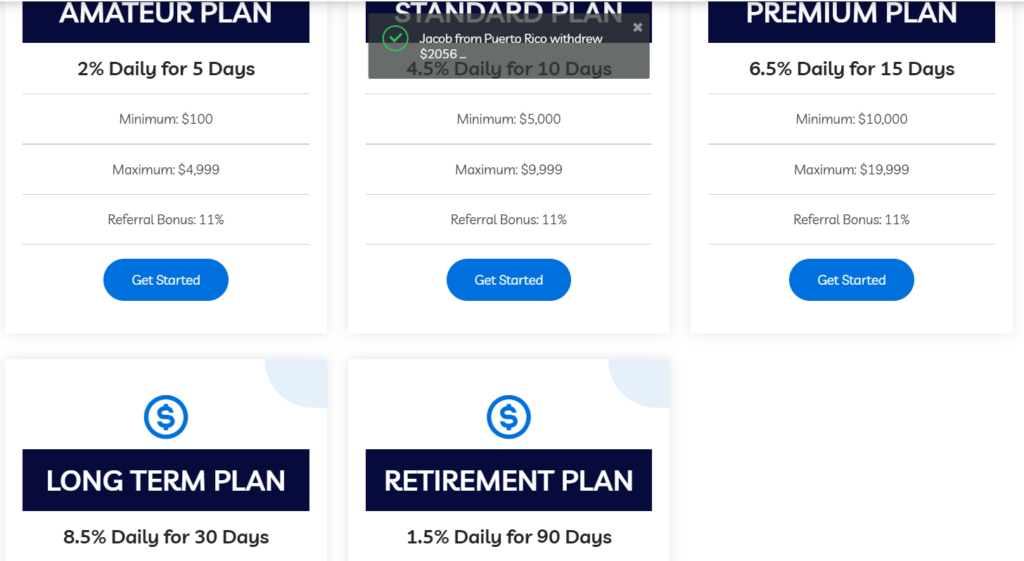This screenshot has height=561, width=1024.
Task: Click the 8.5% Daily for 30 Days text
Action: [166, 537]
